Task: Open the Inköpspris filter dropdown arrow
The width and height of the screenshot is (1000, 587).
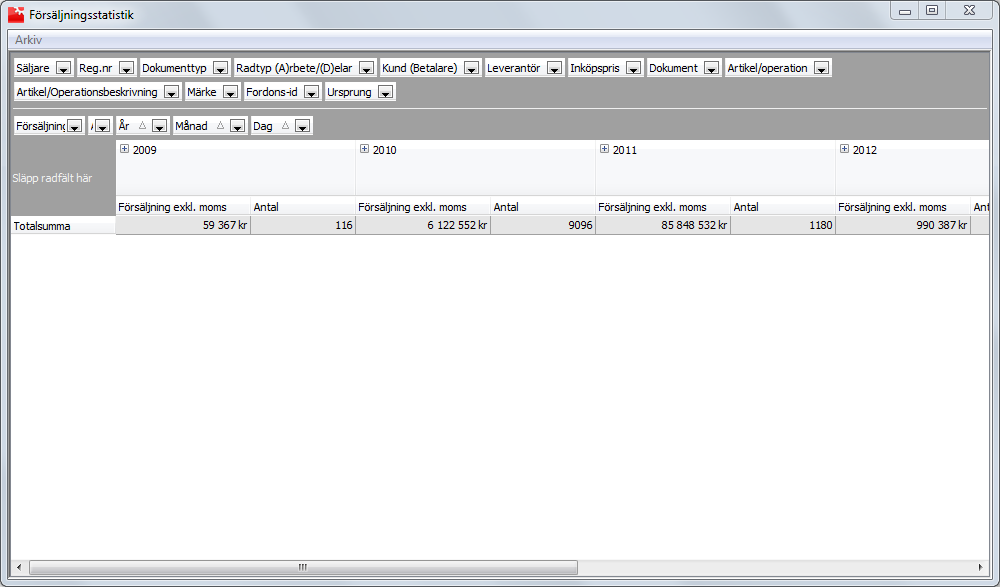Action: pyautogui.click(x=633, y=68)
